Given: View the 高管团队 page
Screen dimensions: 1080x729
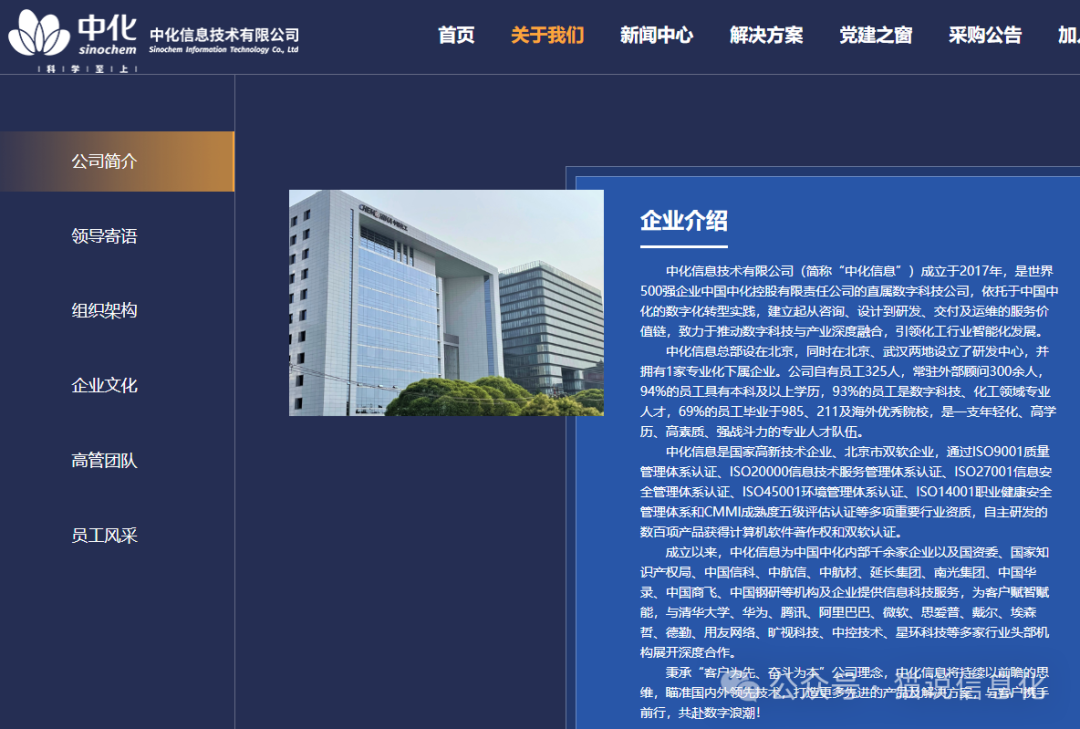Looking at the screenshot, I should [x=105, y=460].
